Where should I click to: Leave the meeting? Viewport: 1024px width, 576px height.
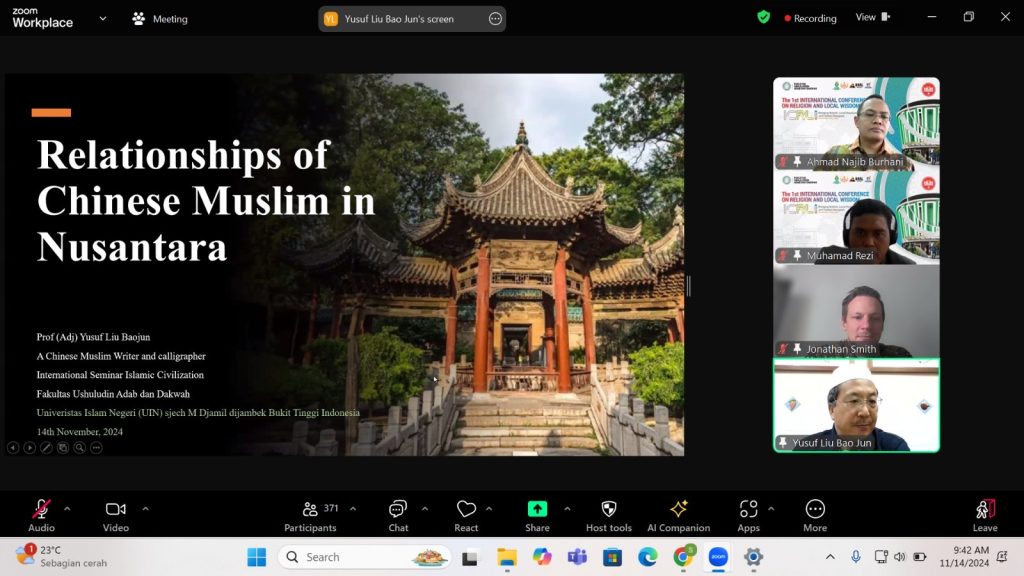click(985, 515)
